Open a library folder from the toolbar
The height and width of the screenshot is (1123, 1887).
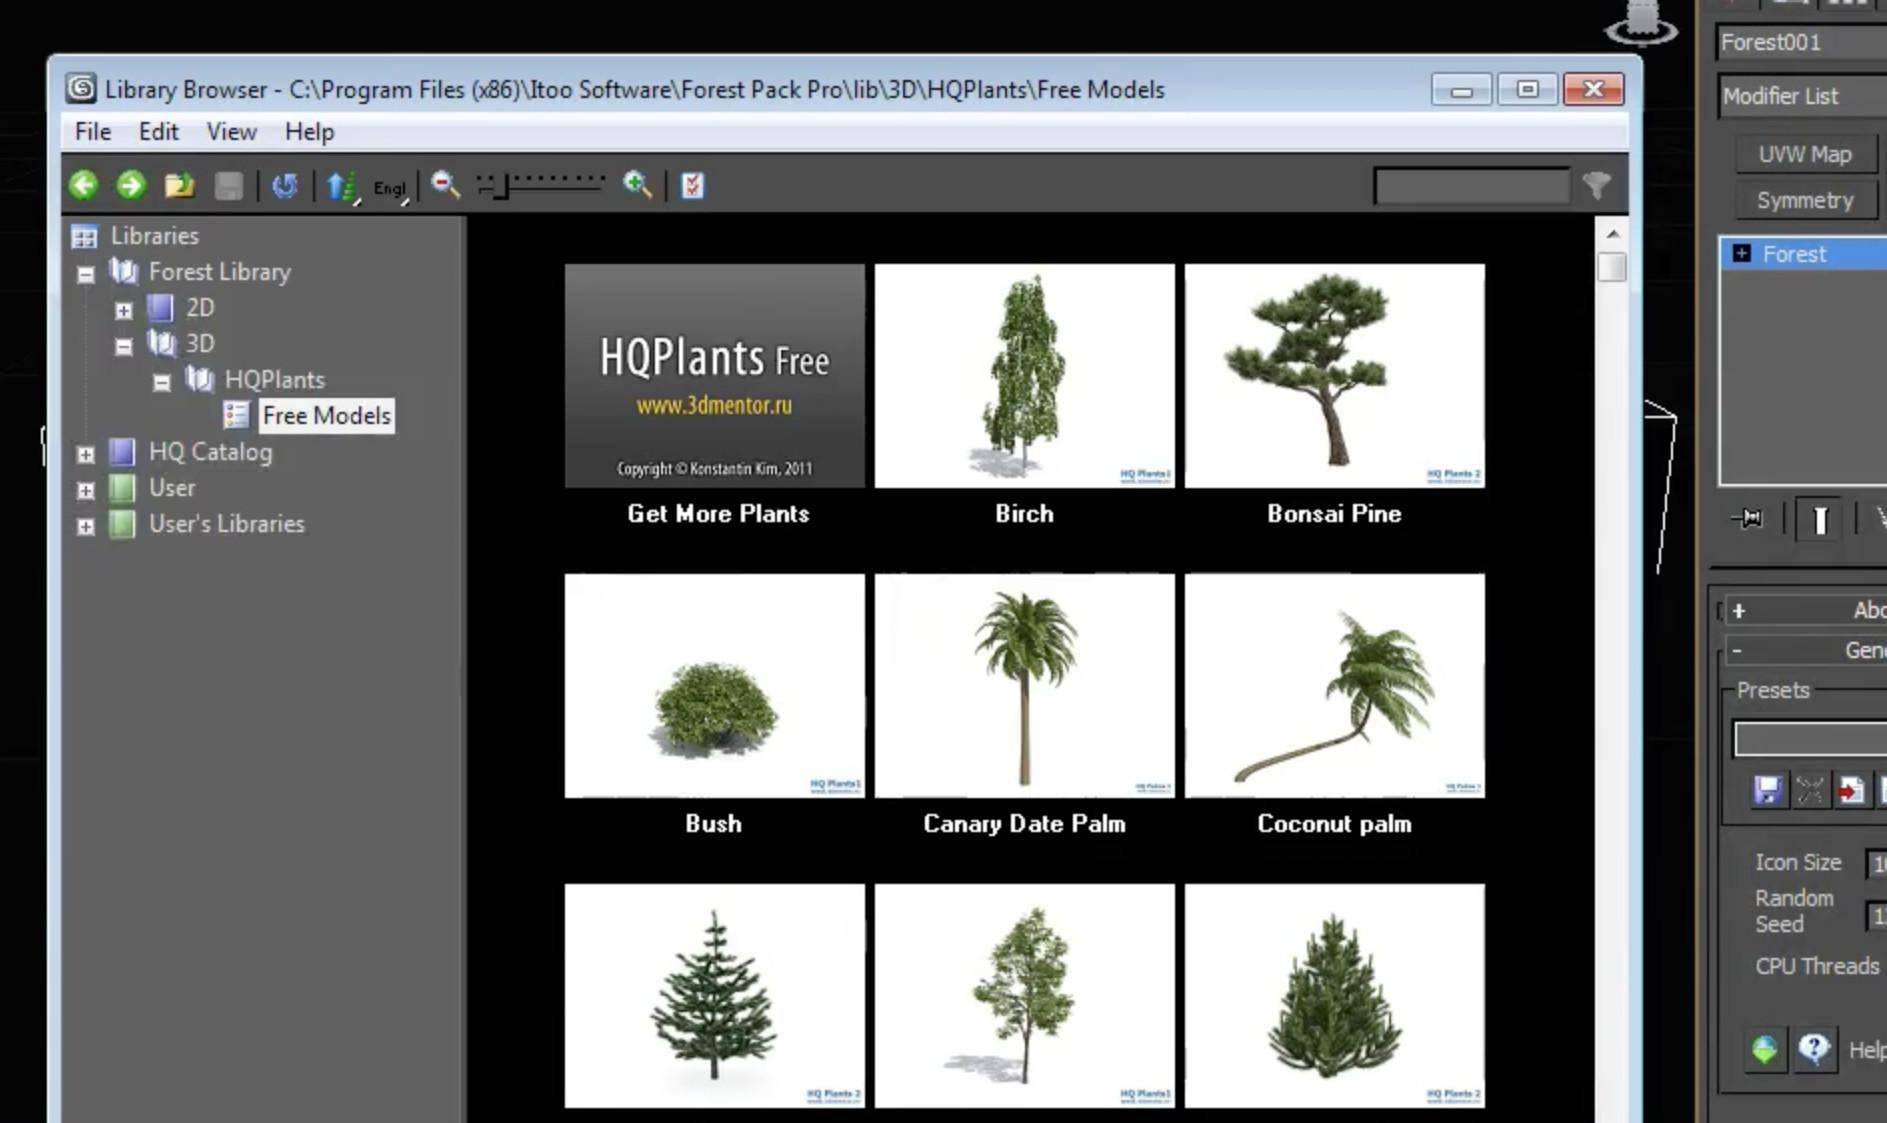coord(180,185)
